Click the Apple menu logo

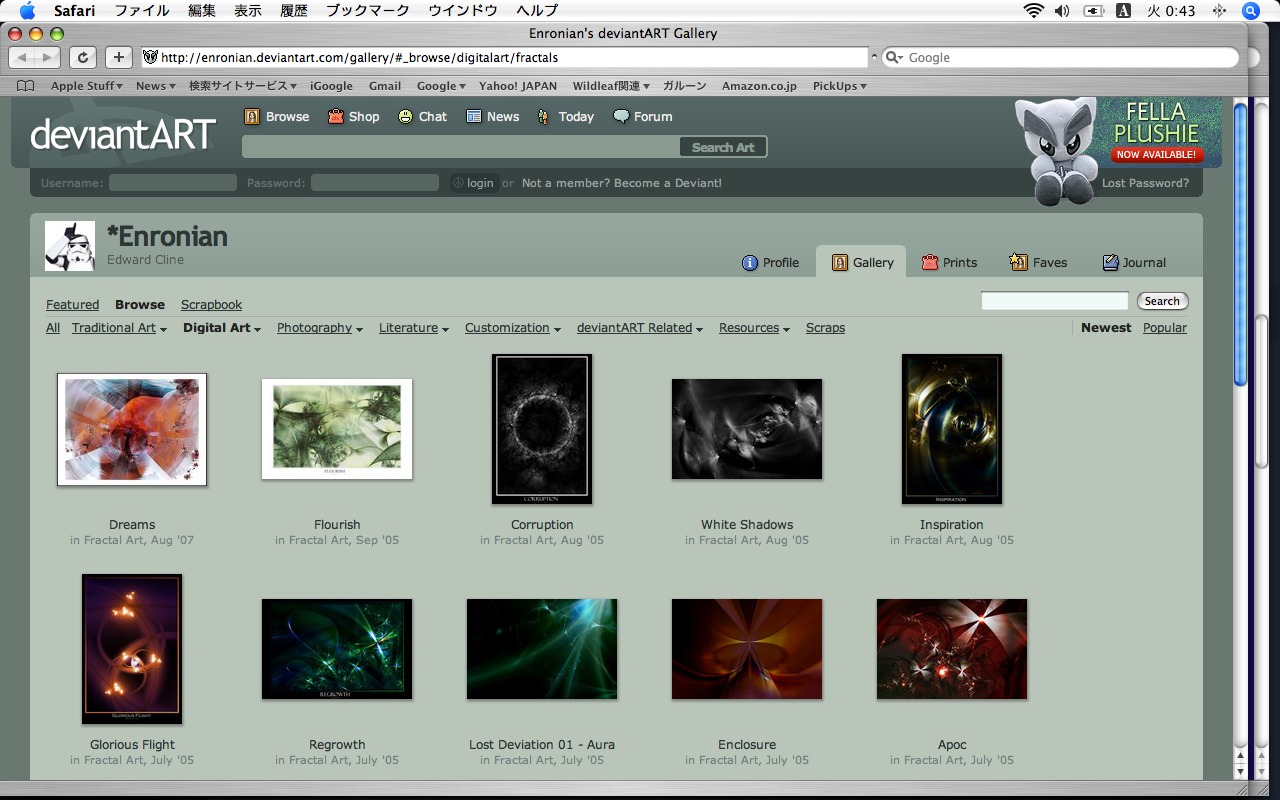[x=27, y=11]
